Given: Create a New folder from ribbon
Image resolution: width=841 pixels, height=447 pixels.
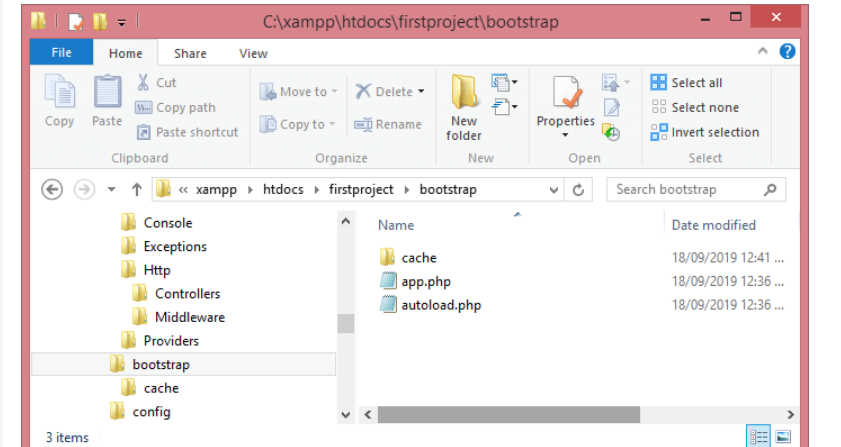Looking at the screenshot, I should click(x=464, y=95).
